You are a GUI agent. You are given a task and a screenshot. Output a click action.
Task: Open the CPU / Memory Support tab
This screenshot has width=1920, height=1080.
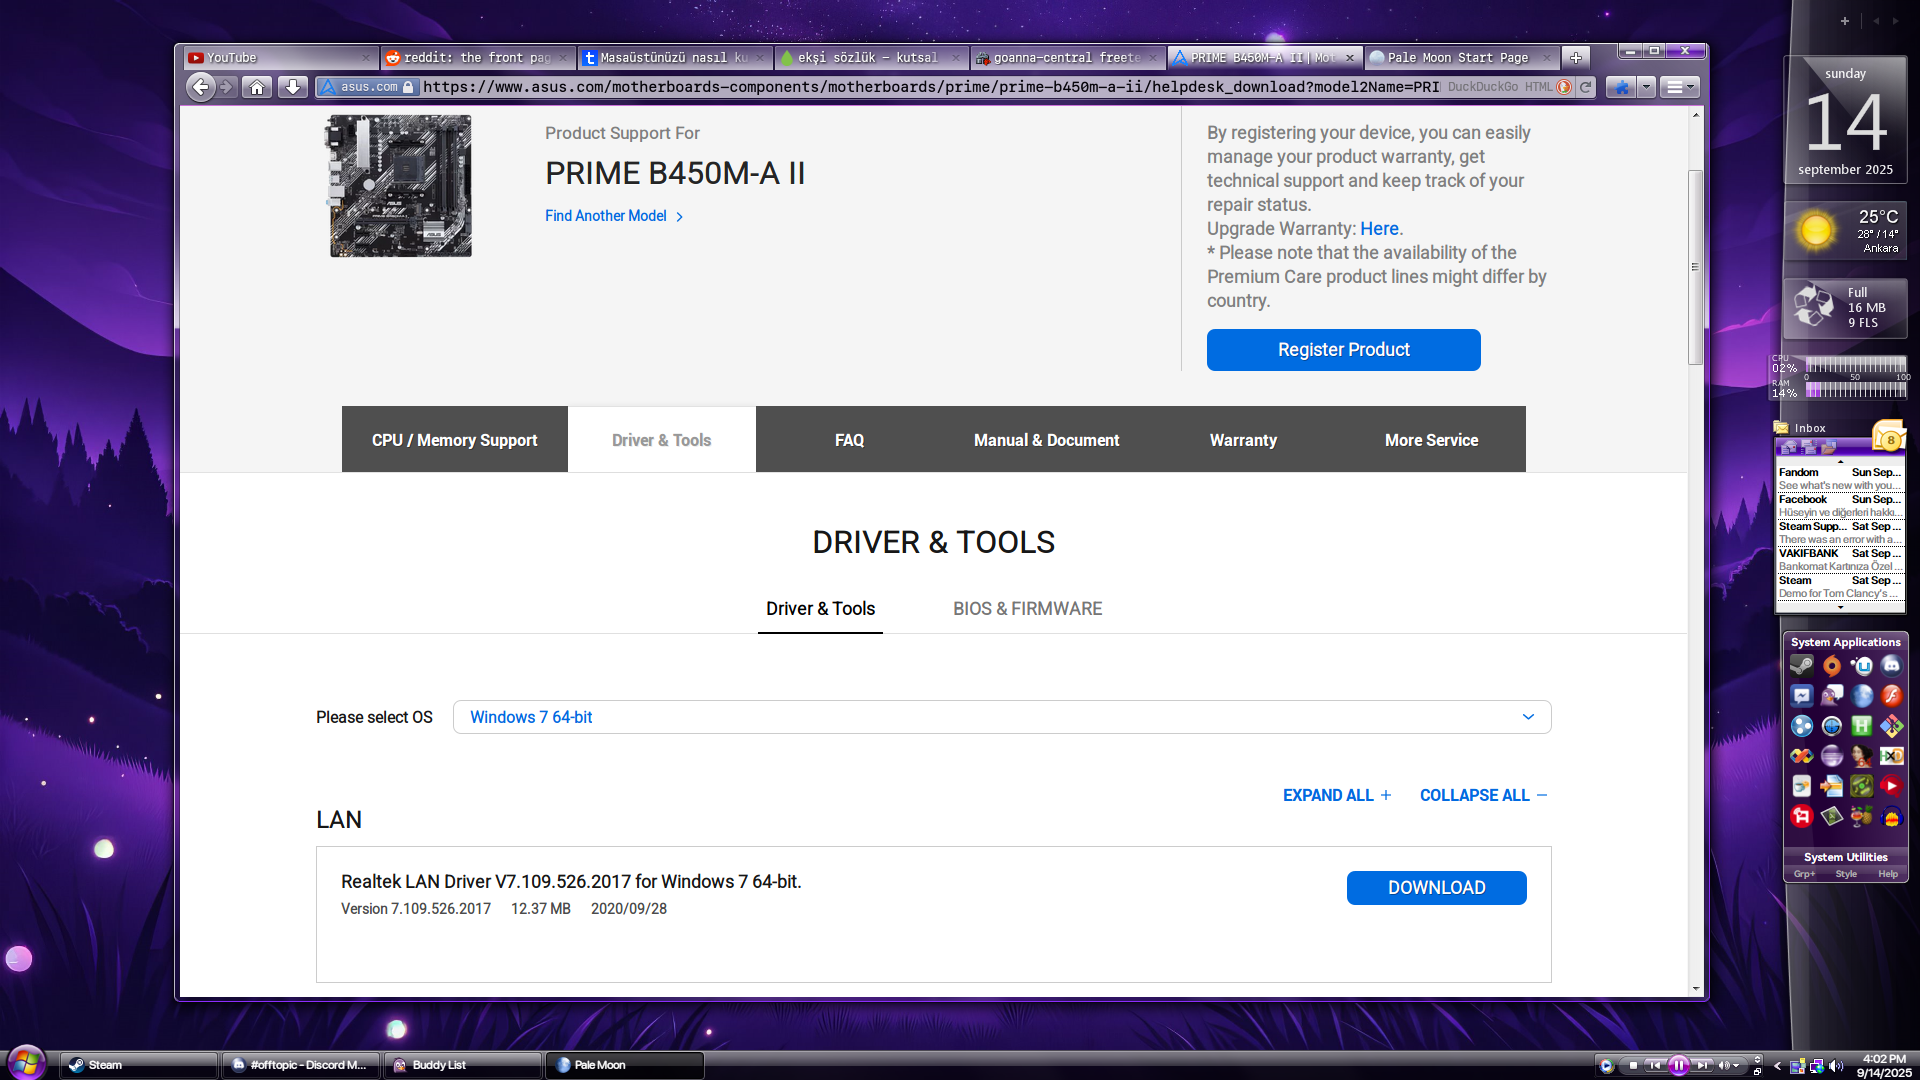pos(454,440)
